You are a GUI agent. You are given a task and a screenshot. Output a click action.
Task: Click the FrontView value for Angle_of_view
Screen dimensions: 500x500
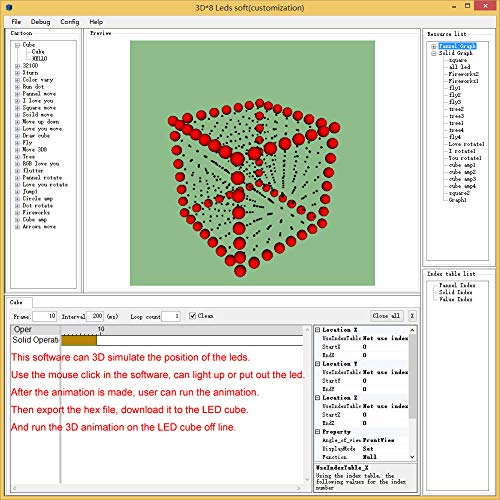coord(378,440)
